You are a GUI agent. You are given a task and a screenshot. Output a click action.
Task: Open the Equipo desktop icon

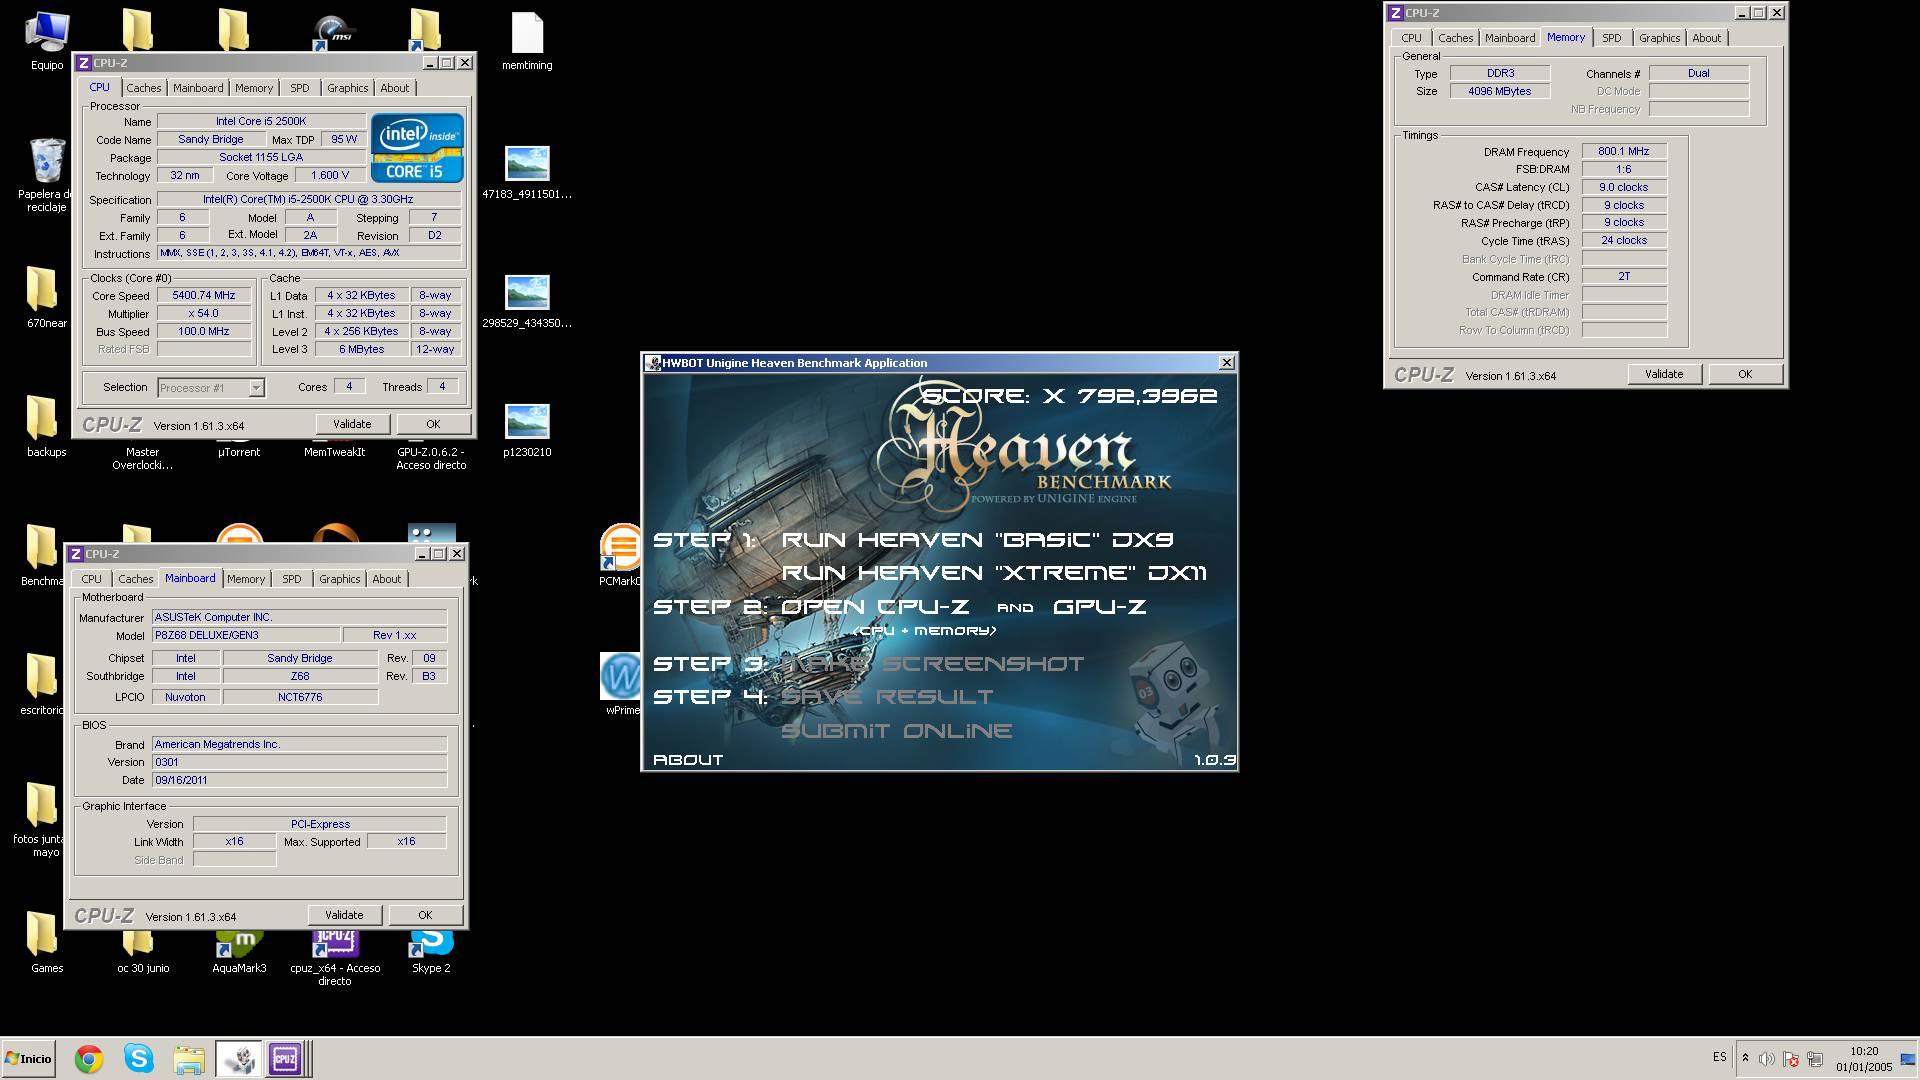point(47,40)
